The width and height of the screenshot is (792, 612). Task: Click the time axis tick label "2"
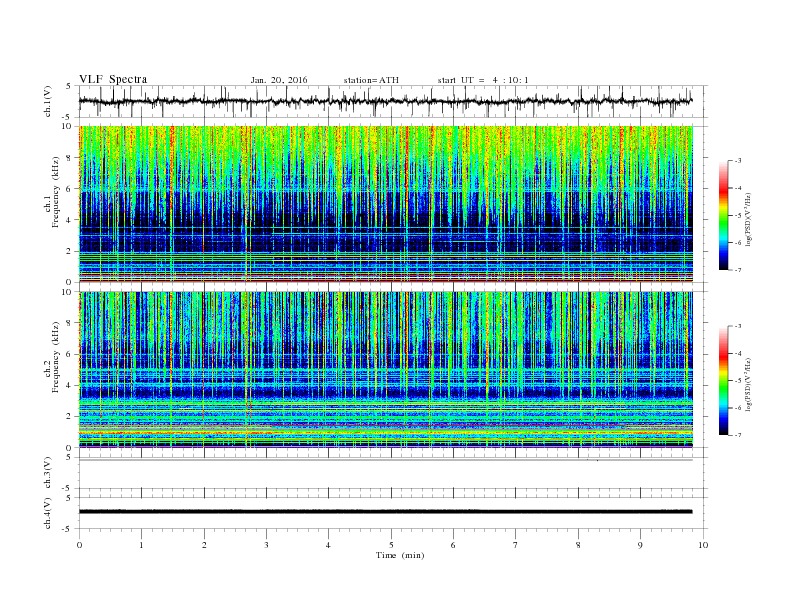click(204, 545)
